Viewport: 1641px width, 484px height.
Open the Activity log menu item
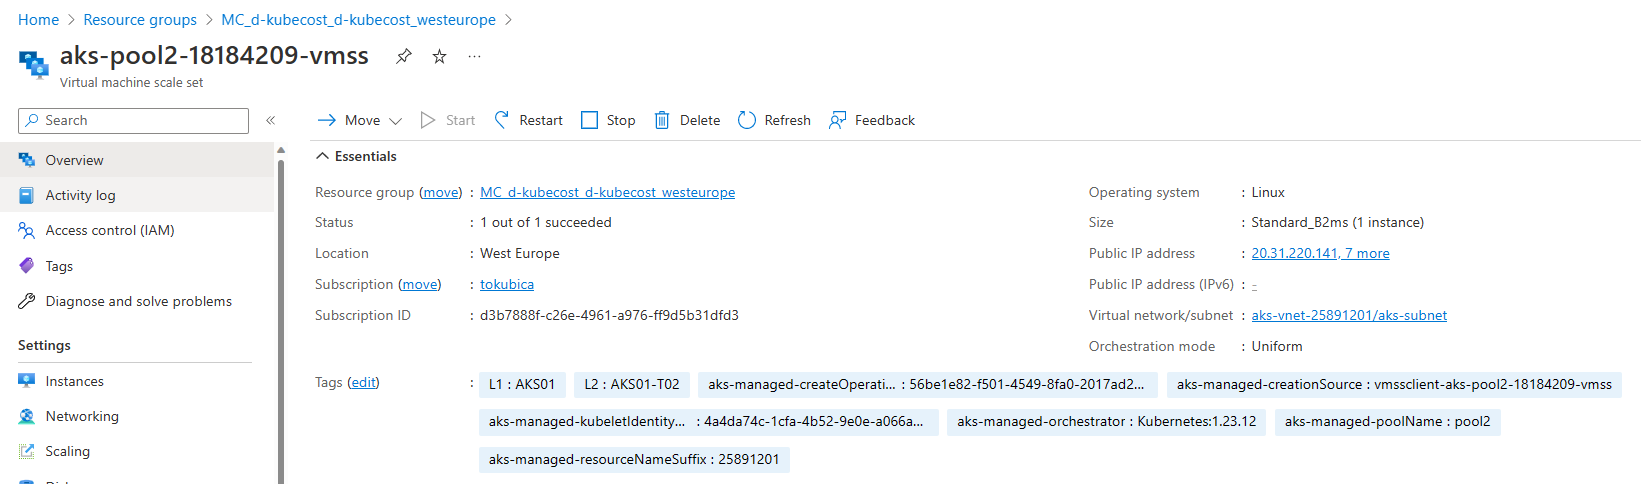[80, 195]
